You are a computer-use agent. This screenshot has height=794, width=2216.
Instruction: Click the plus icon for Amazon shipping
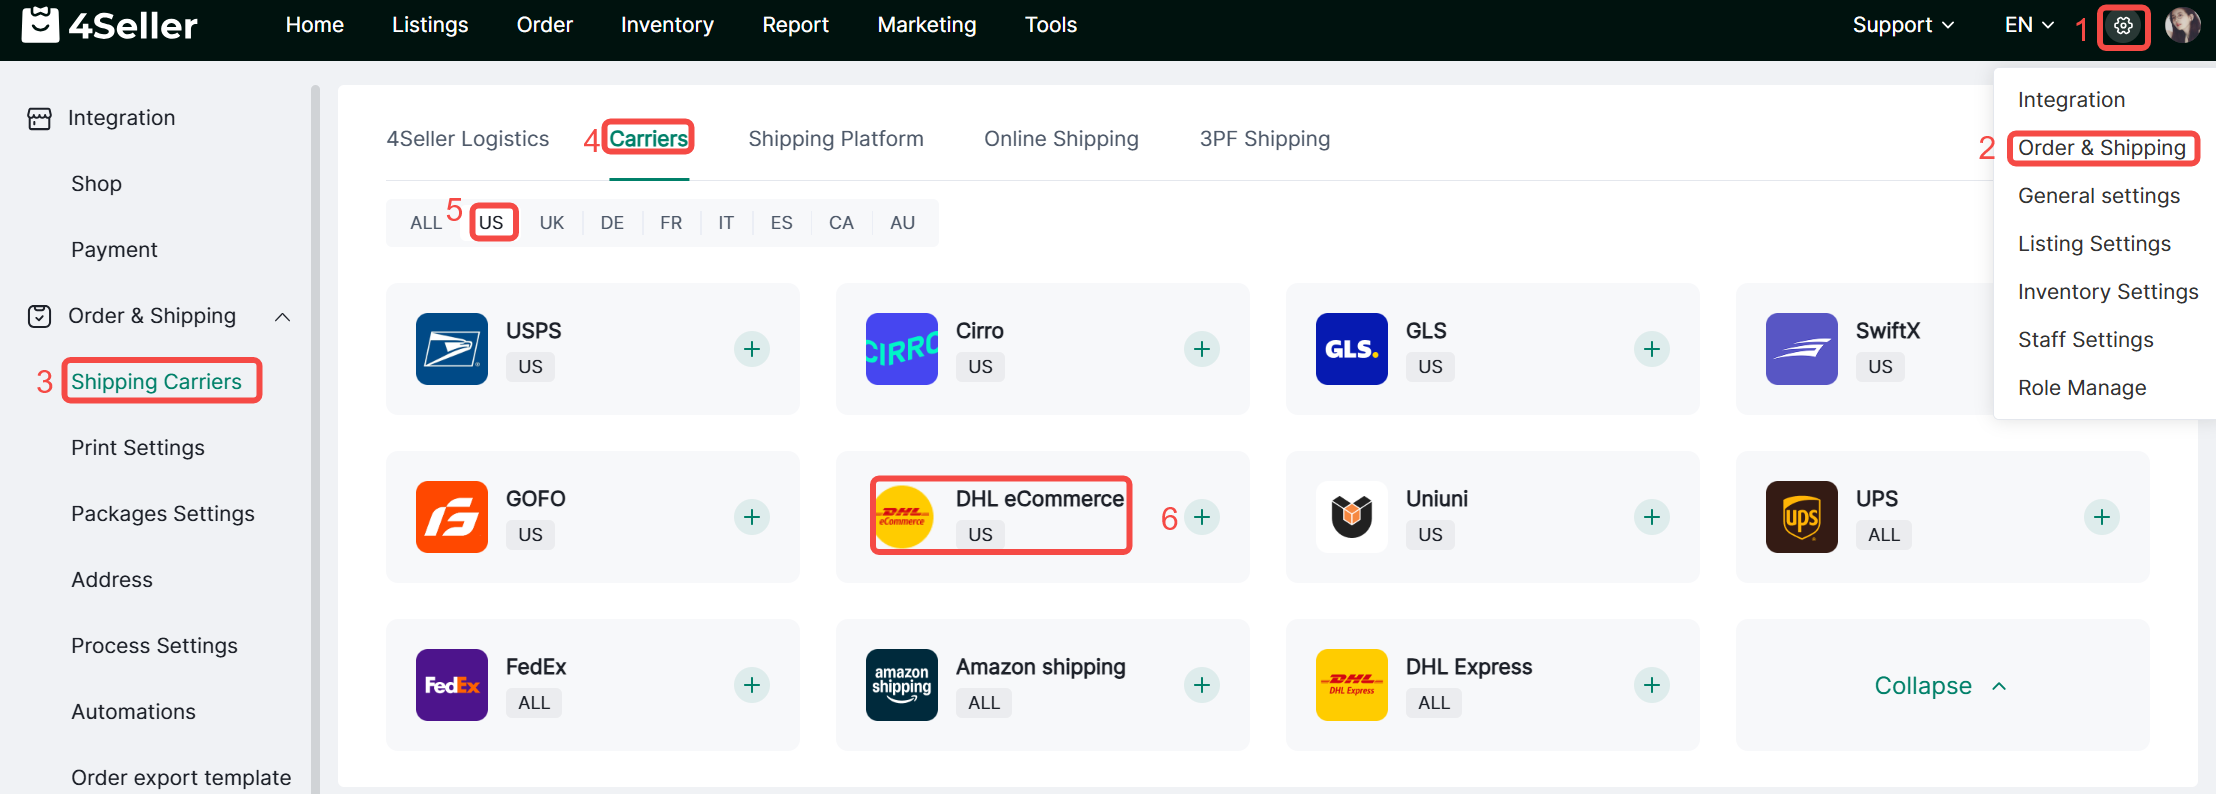1202,685
